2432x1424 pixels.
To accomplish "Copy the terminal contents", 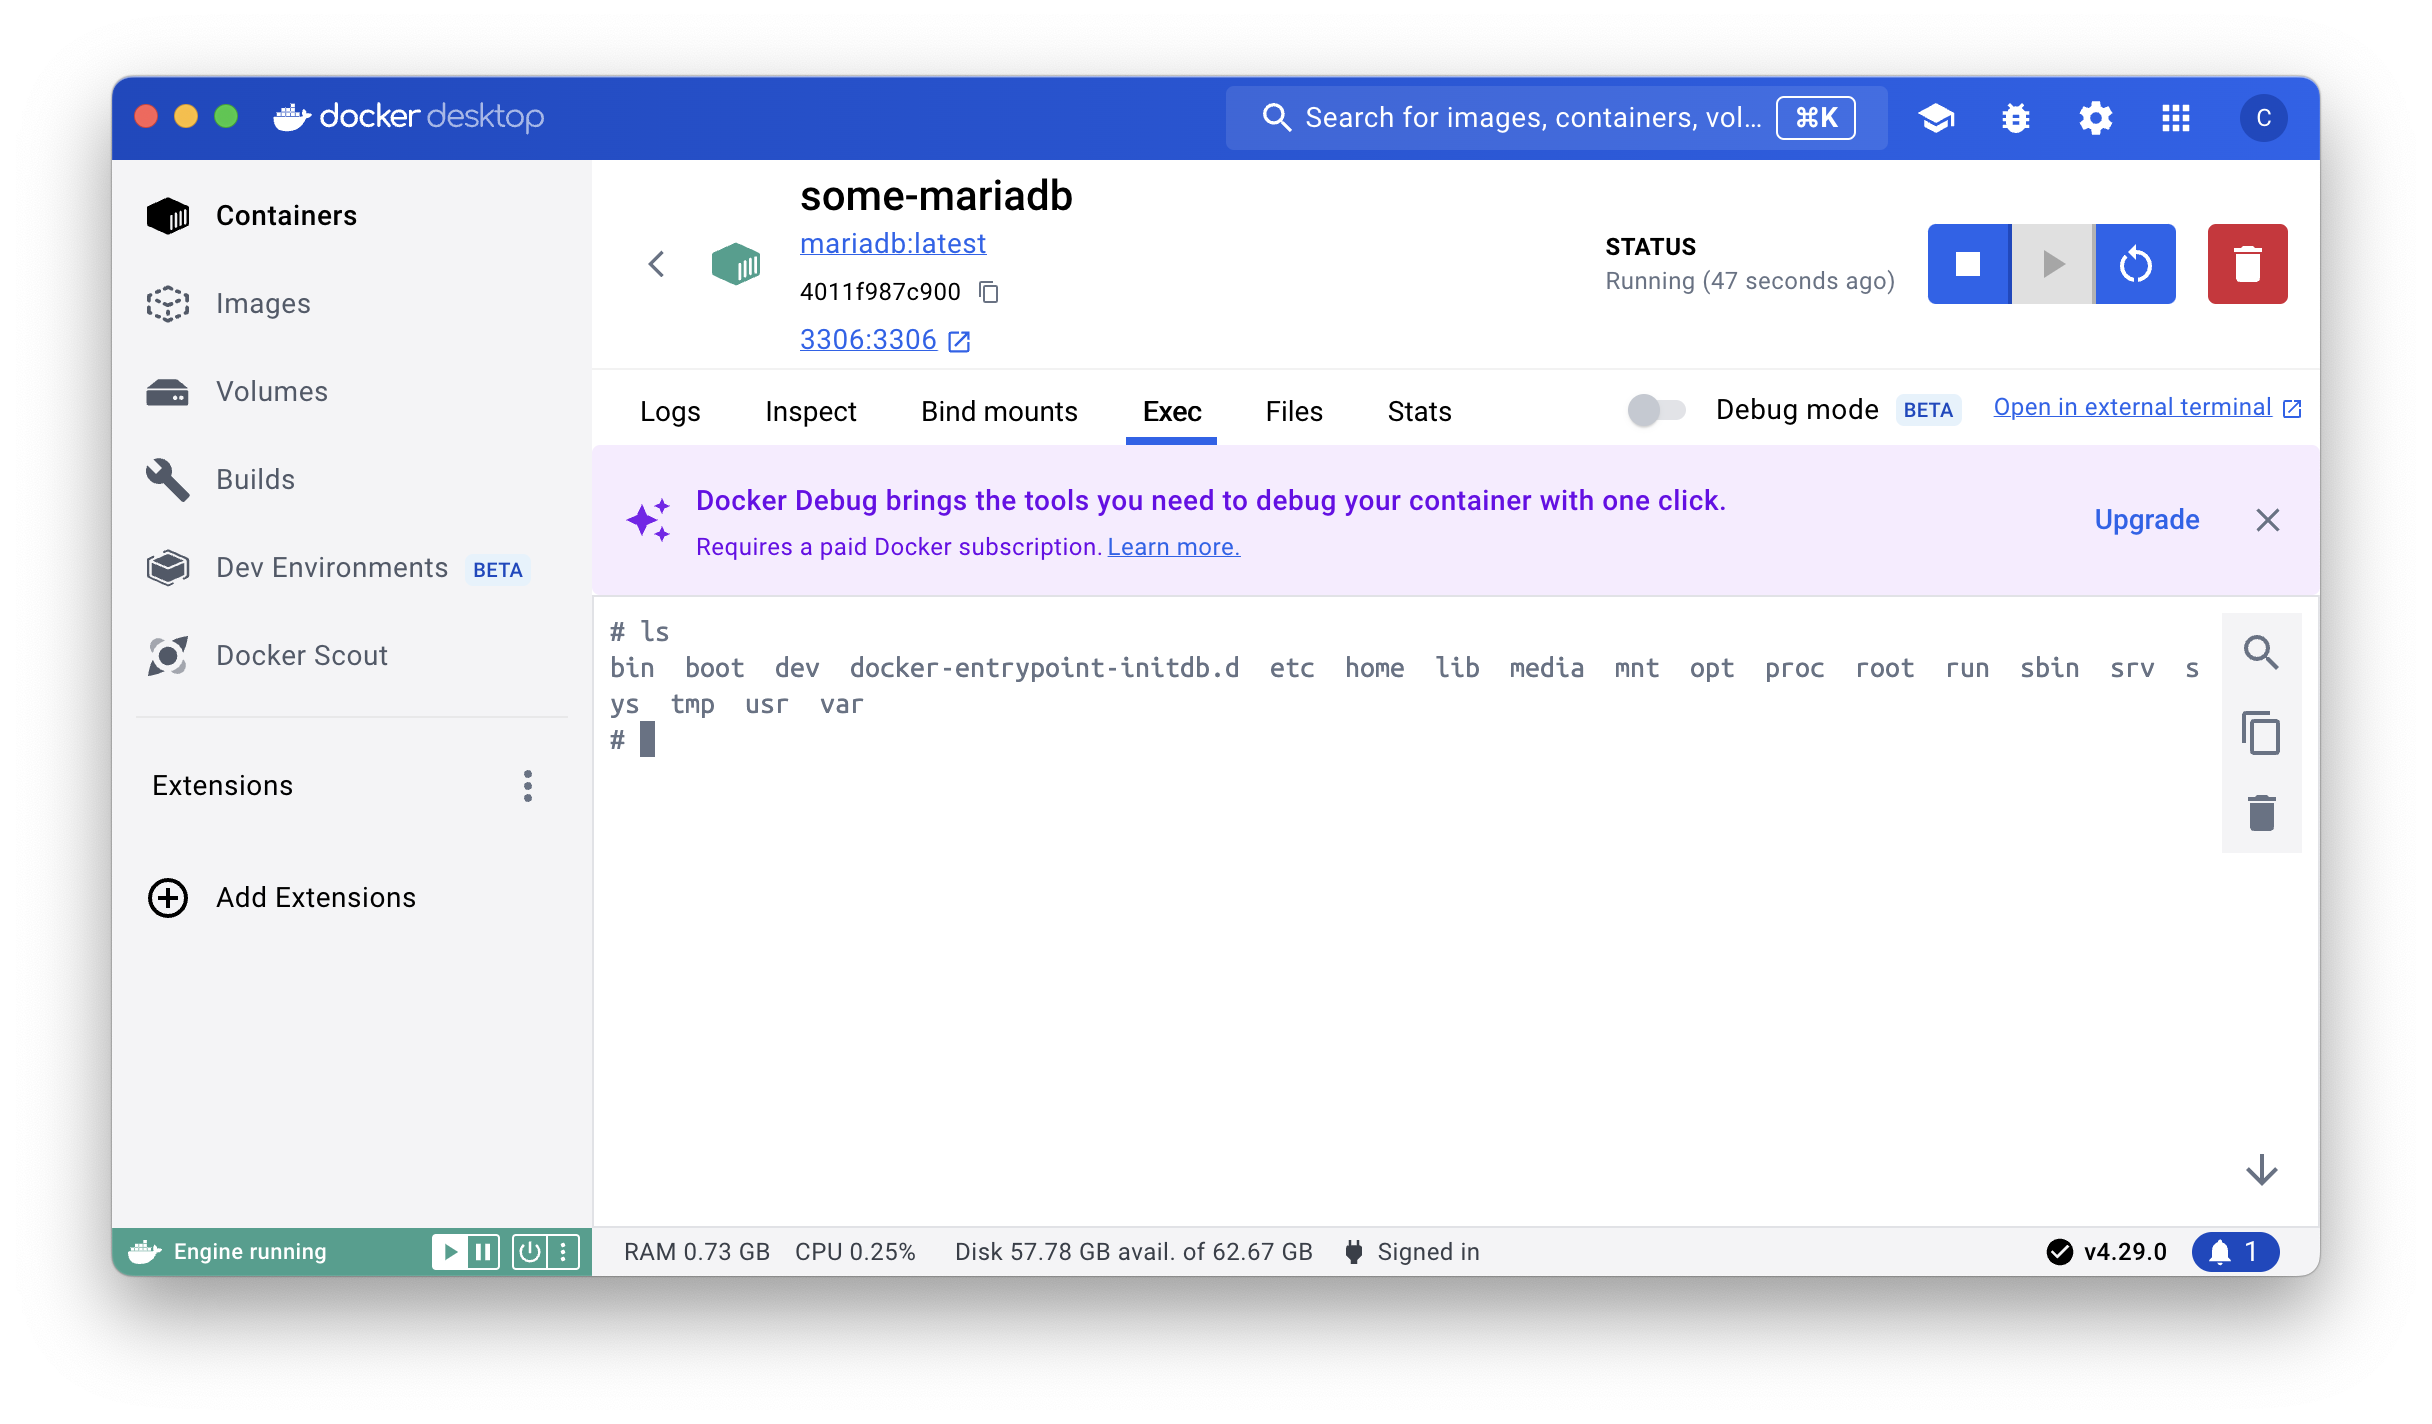I will tap(2261, 733).
